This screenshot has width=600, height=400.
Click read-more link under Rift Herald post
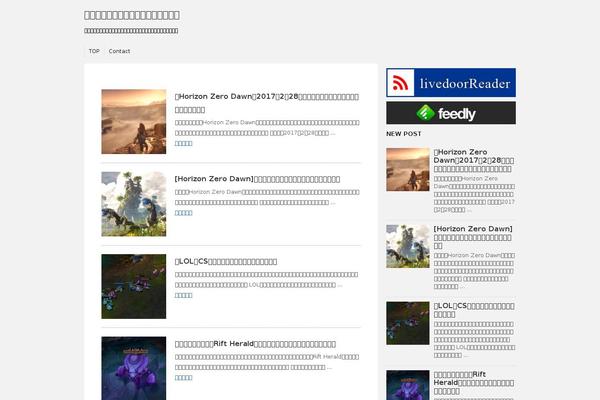click(x=183, y=377)
